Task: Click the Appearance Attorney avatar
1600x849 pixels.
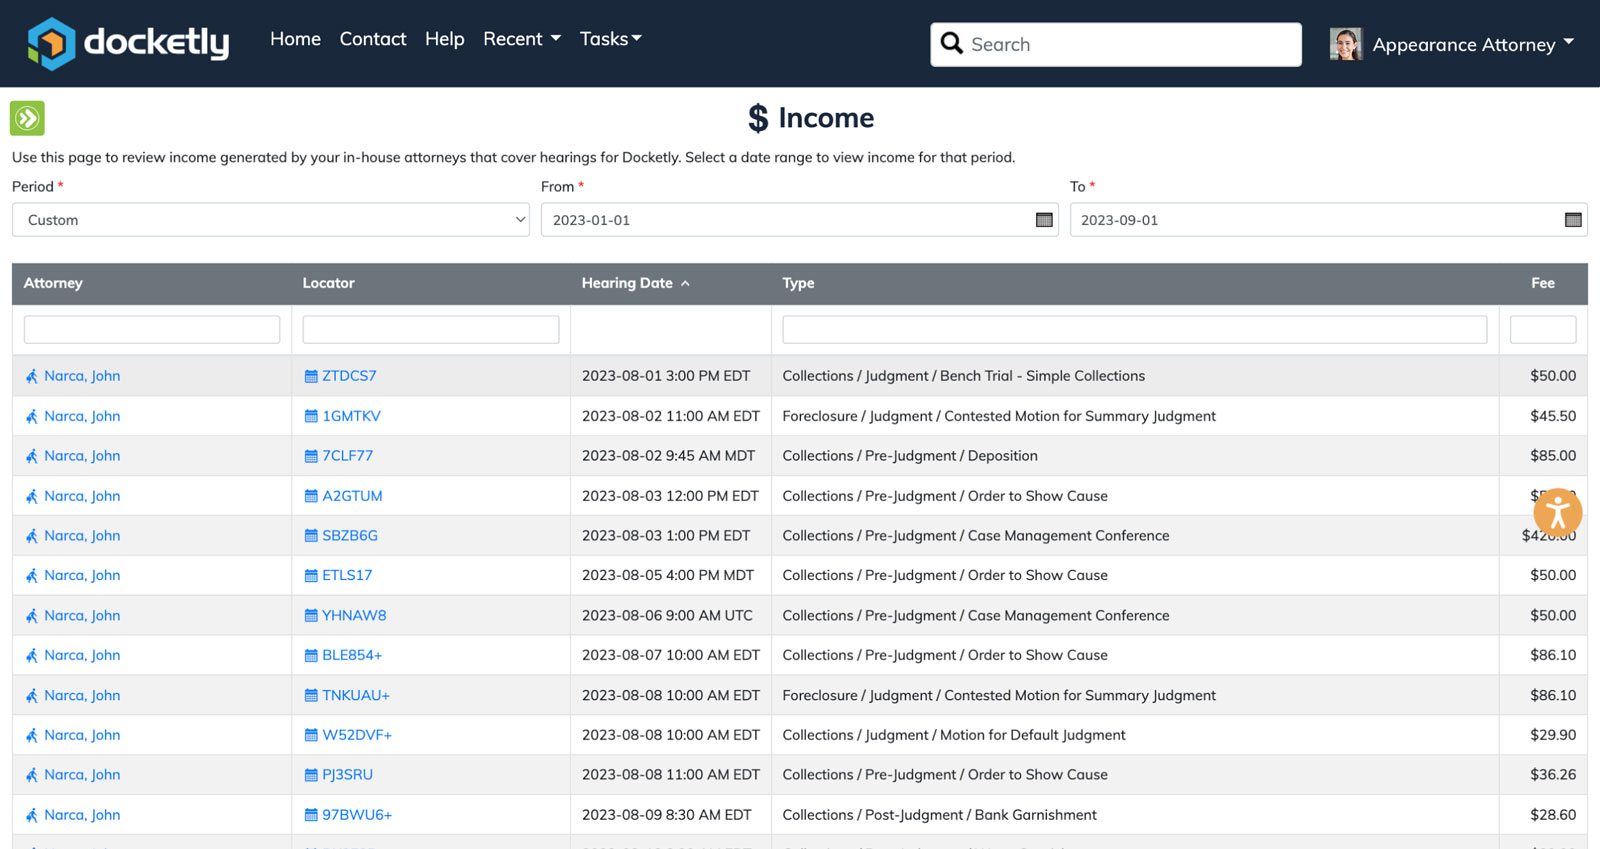Action: click(1346, 44)
